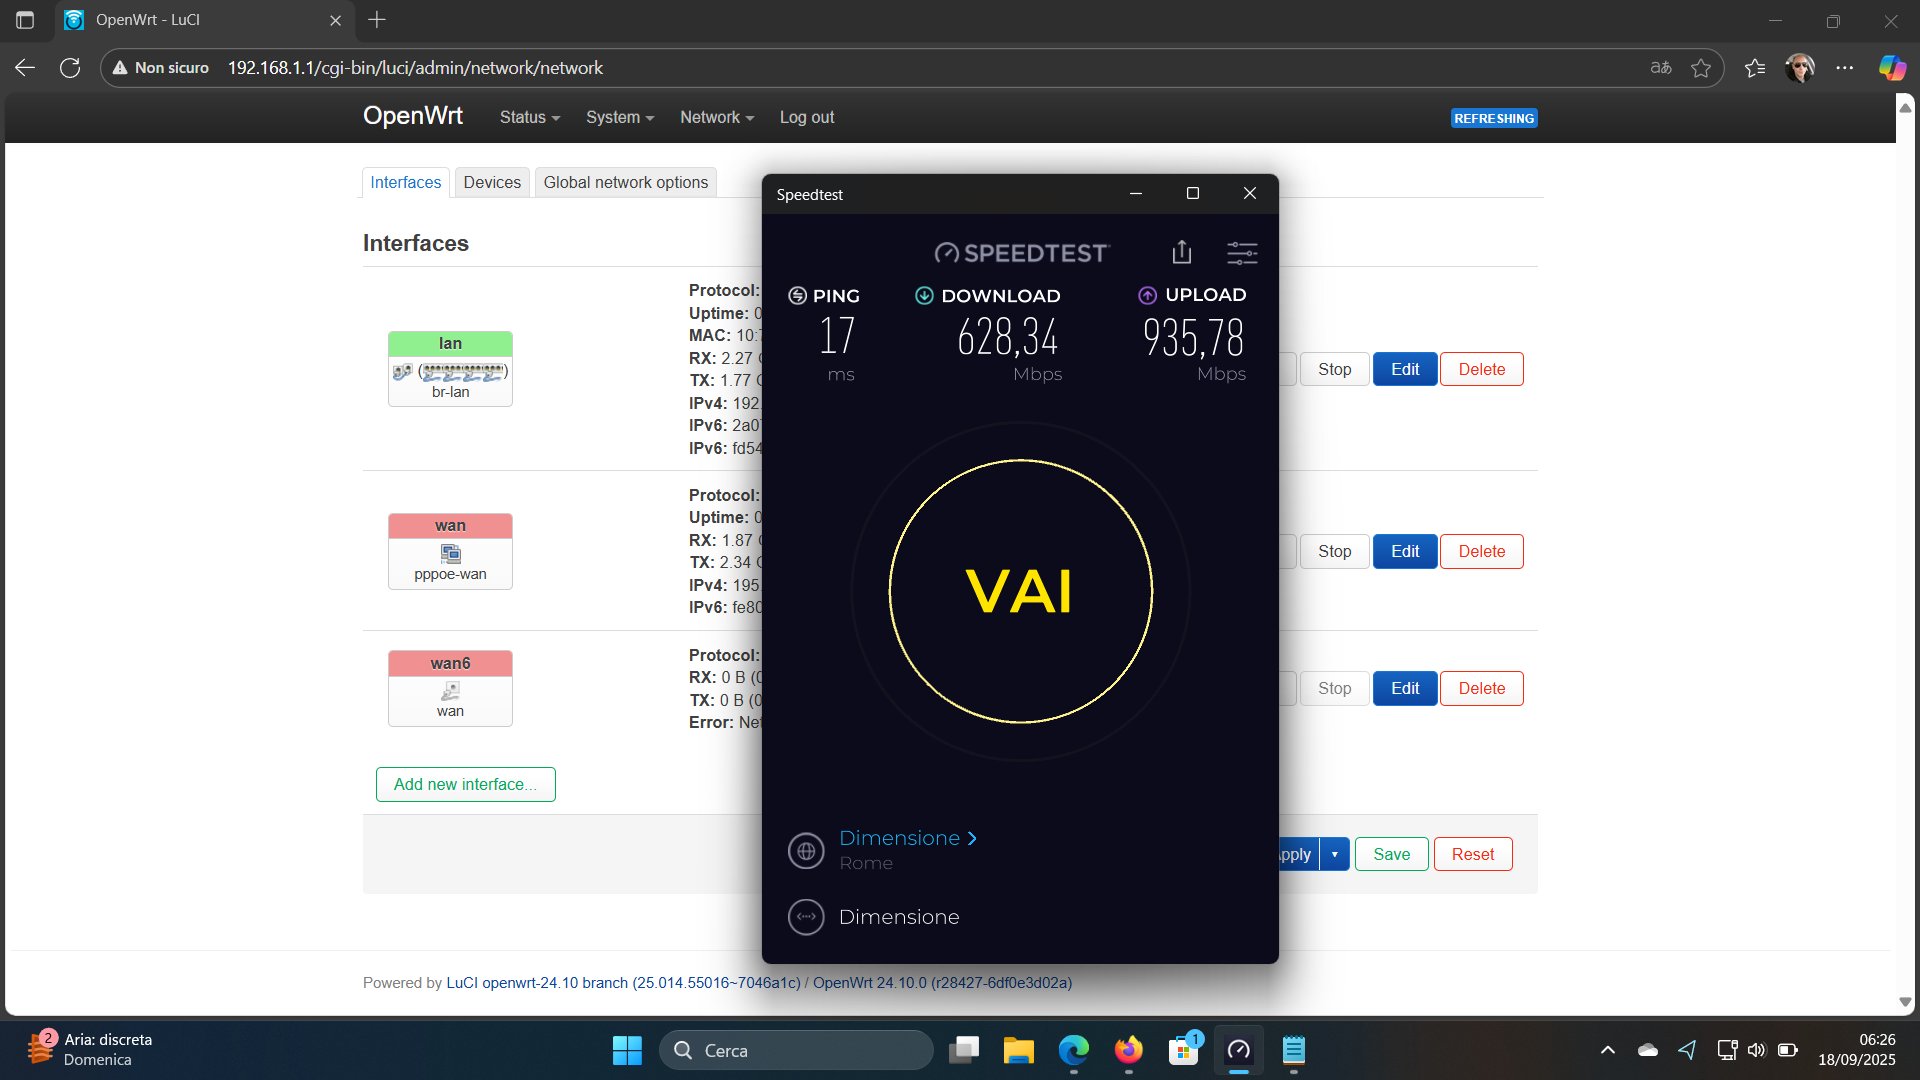Image resolution: width=1920 pixels, height=1080 pixels.
Task: Open the Network menu dropdown
Action: pyautogui.click(x=716, y=117)
